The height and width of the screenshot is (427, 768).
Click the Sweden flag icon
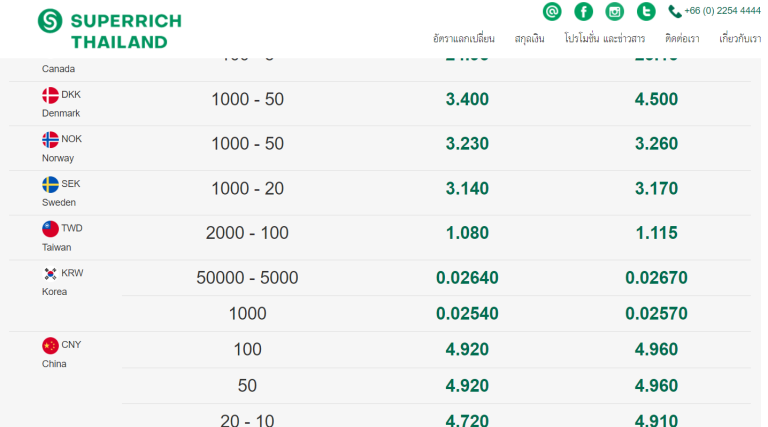point(50,184)
